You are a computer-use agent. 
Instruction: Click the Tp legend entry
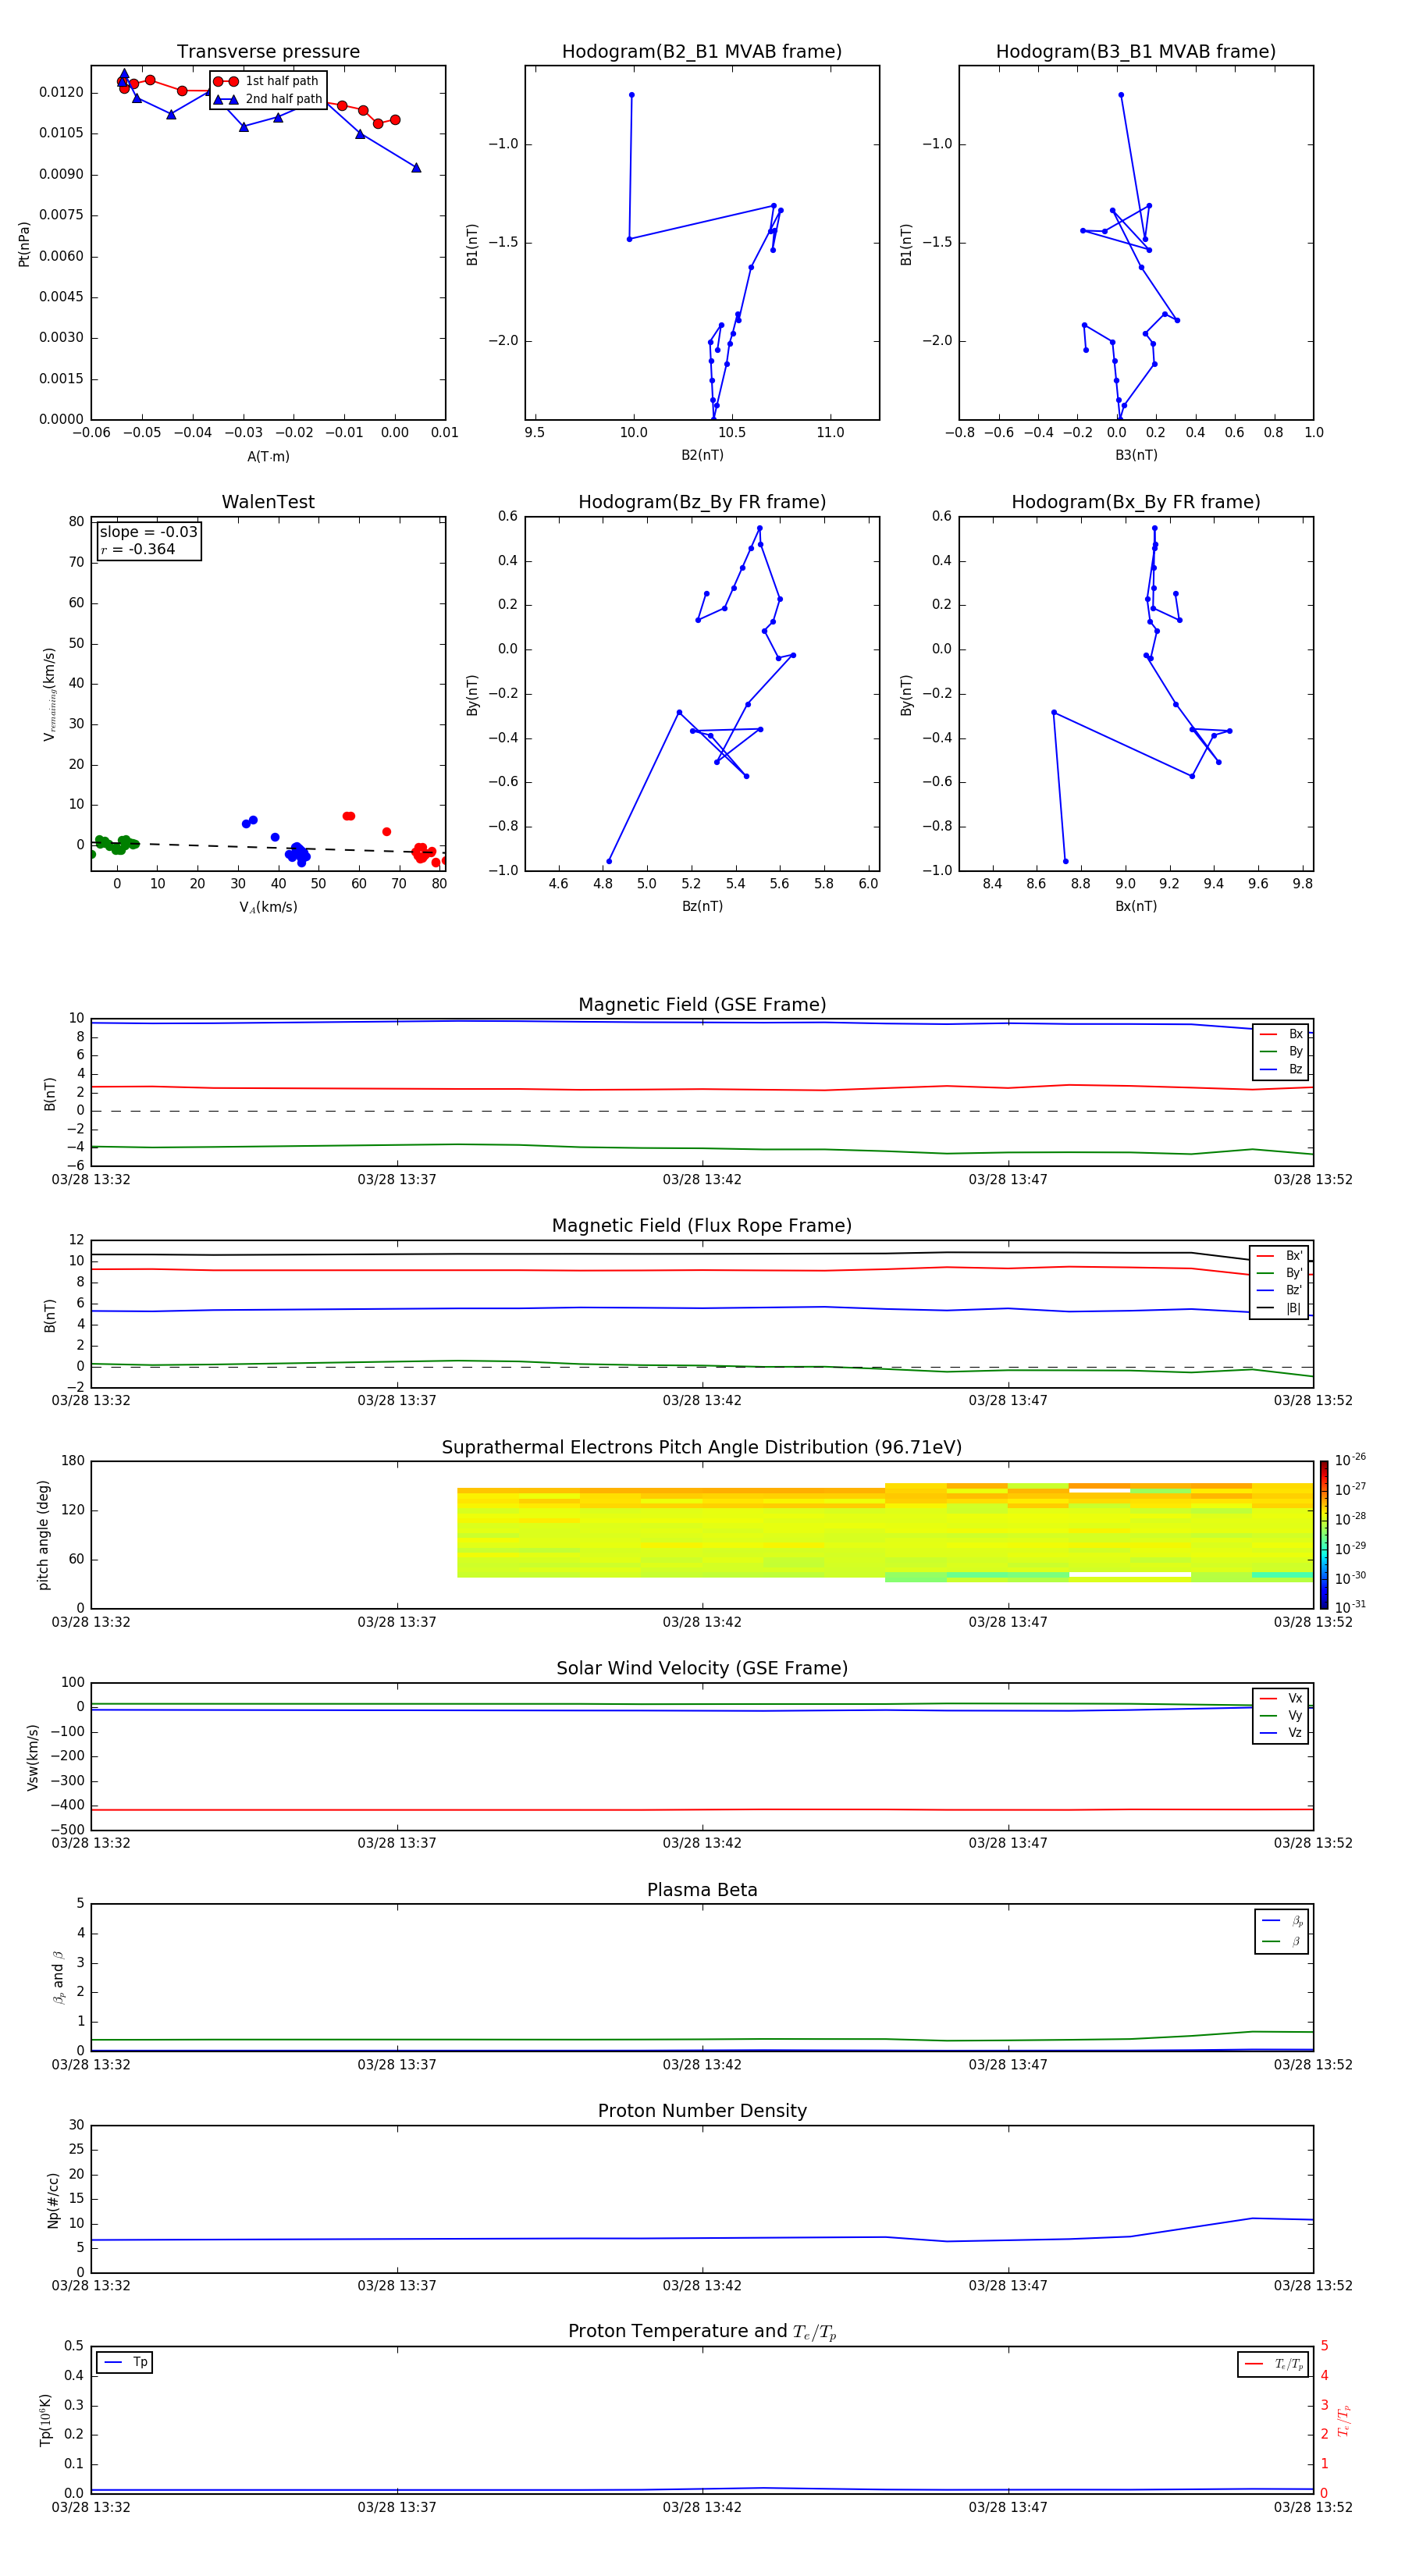tap(125, 2363)
